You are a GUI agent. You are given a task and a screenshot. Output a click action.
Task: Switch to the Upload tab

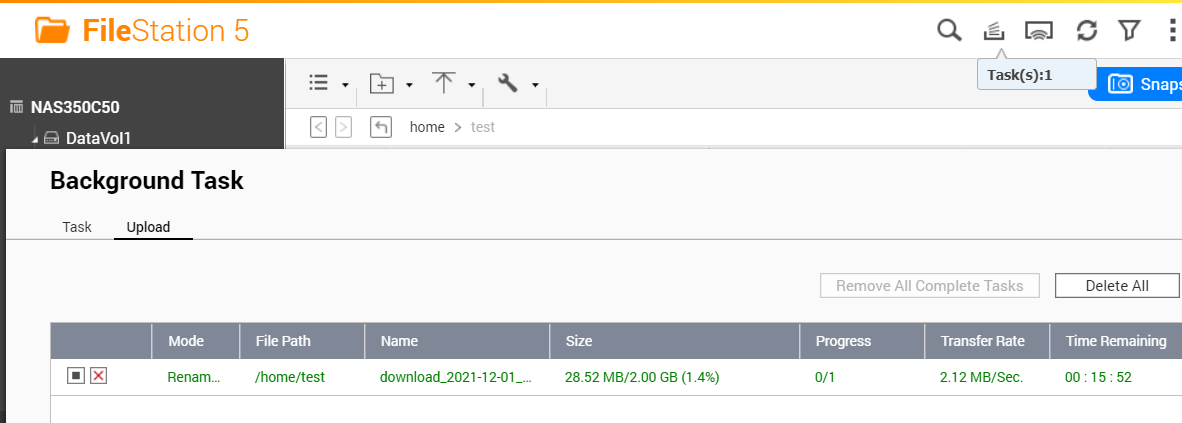click(149, 226)
